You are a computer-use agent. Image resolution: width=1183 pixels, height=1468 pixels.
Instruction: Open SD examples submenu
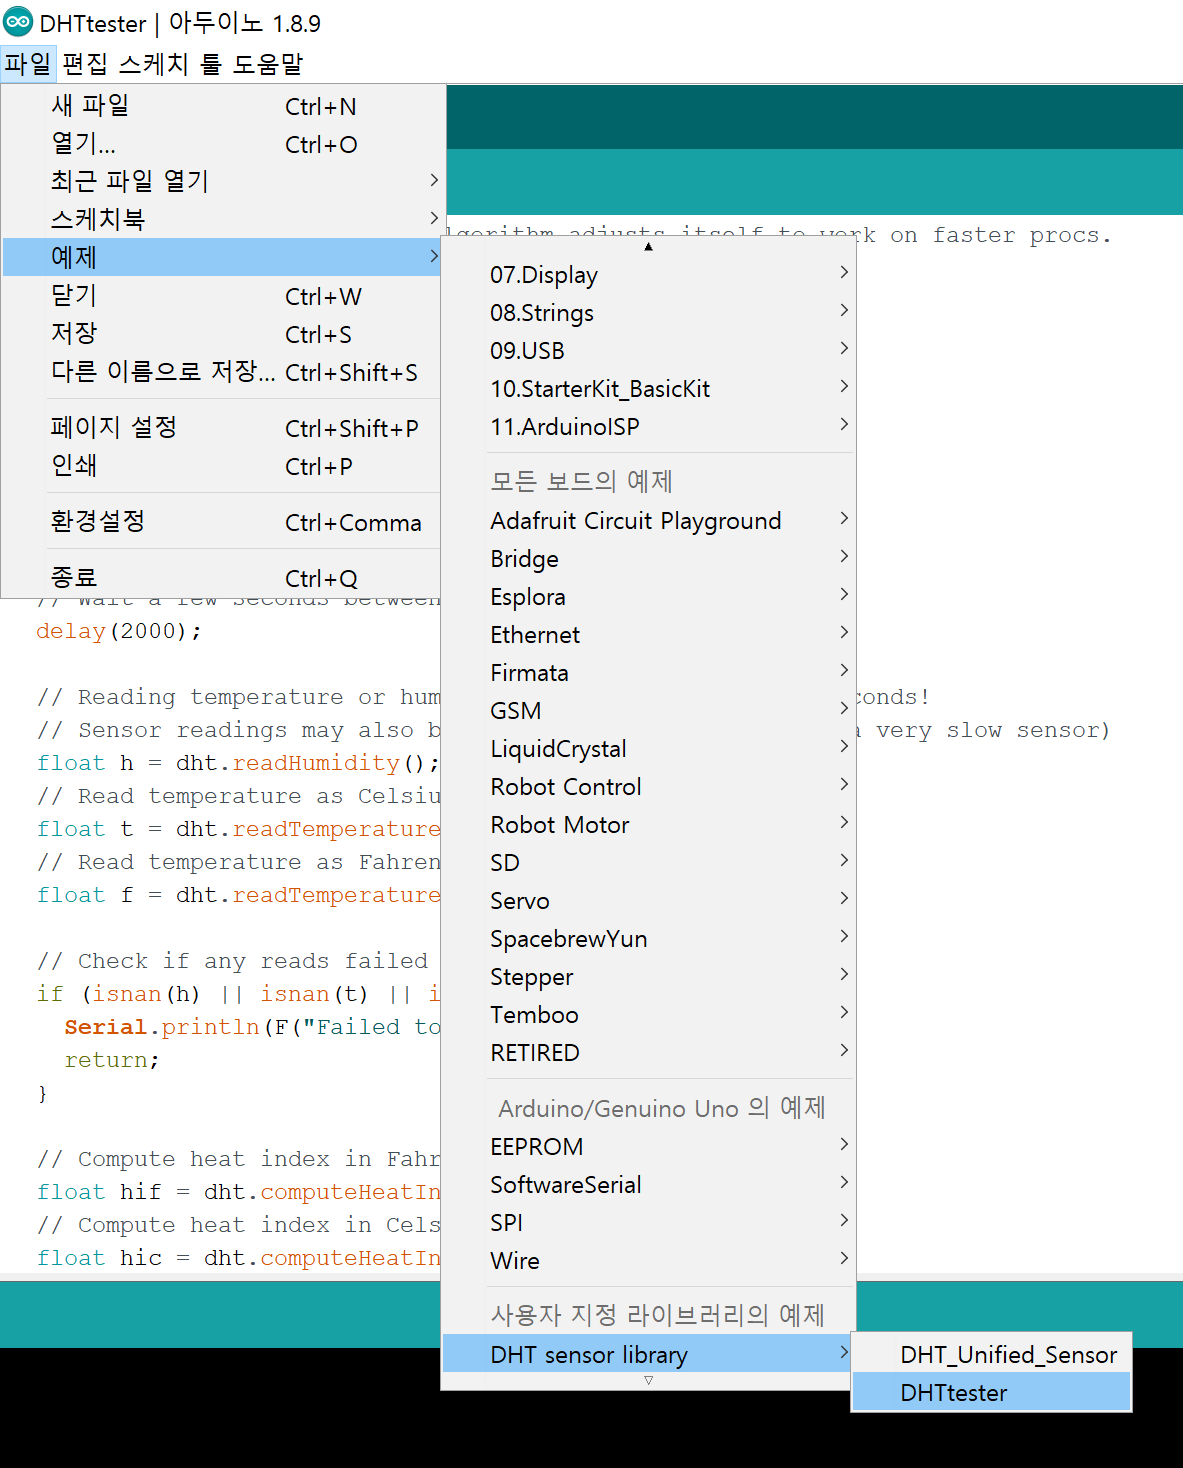tap(648, 862)
